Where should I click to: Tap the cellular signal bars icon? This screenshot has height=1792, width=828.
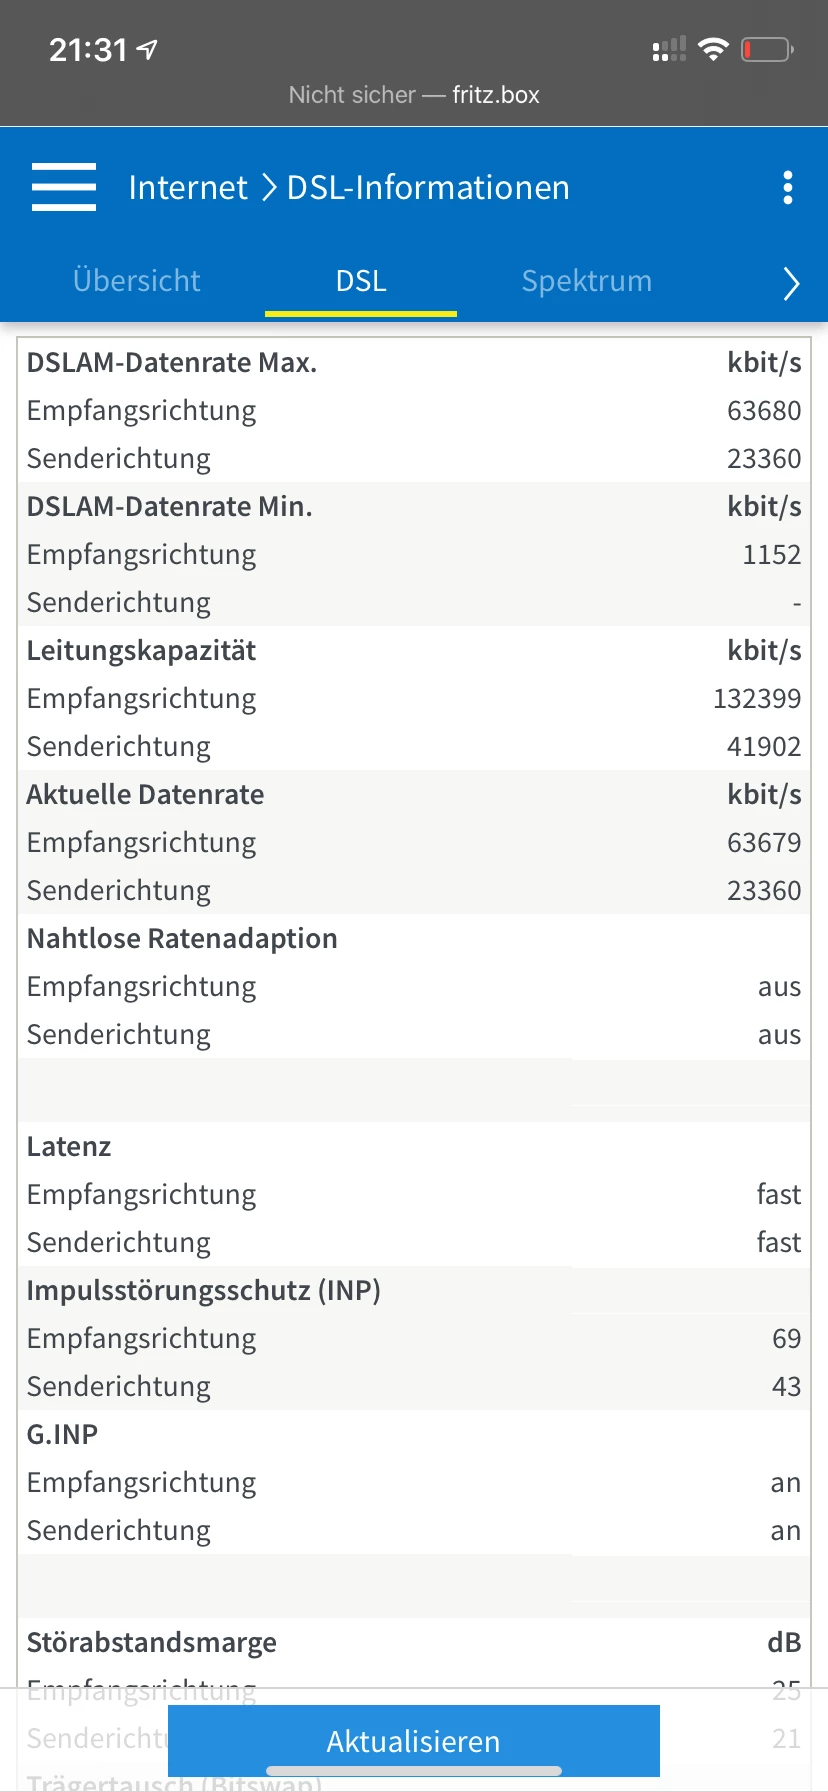tap(669, 49)
